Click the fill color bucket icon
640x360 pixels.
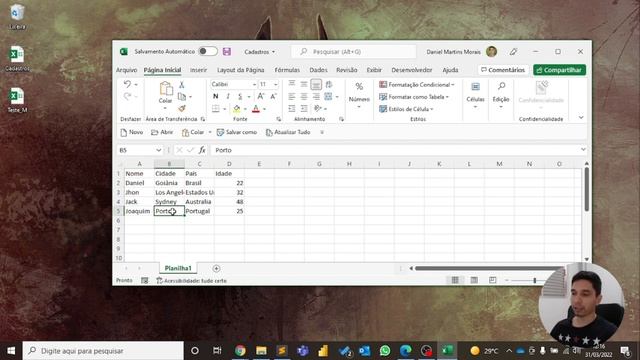(237, 109)
